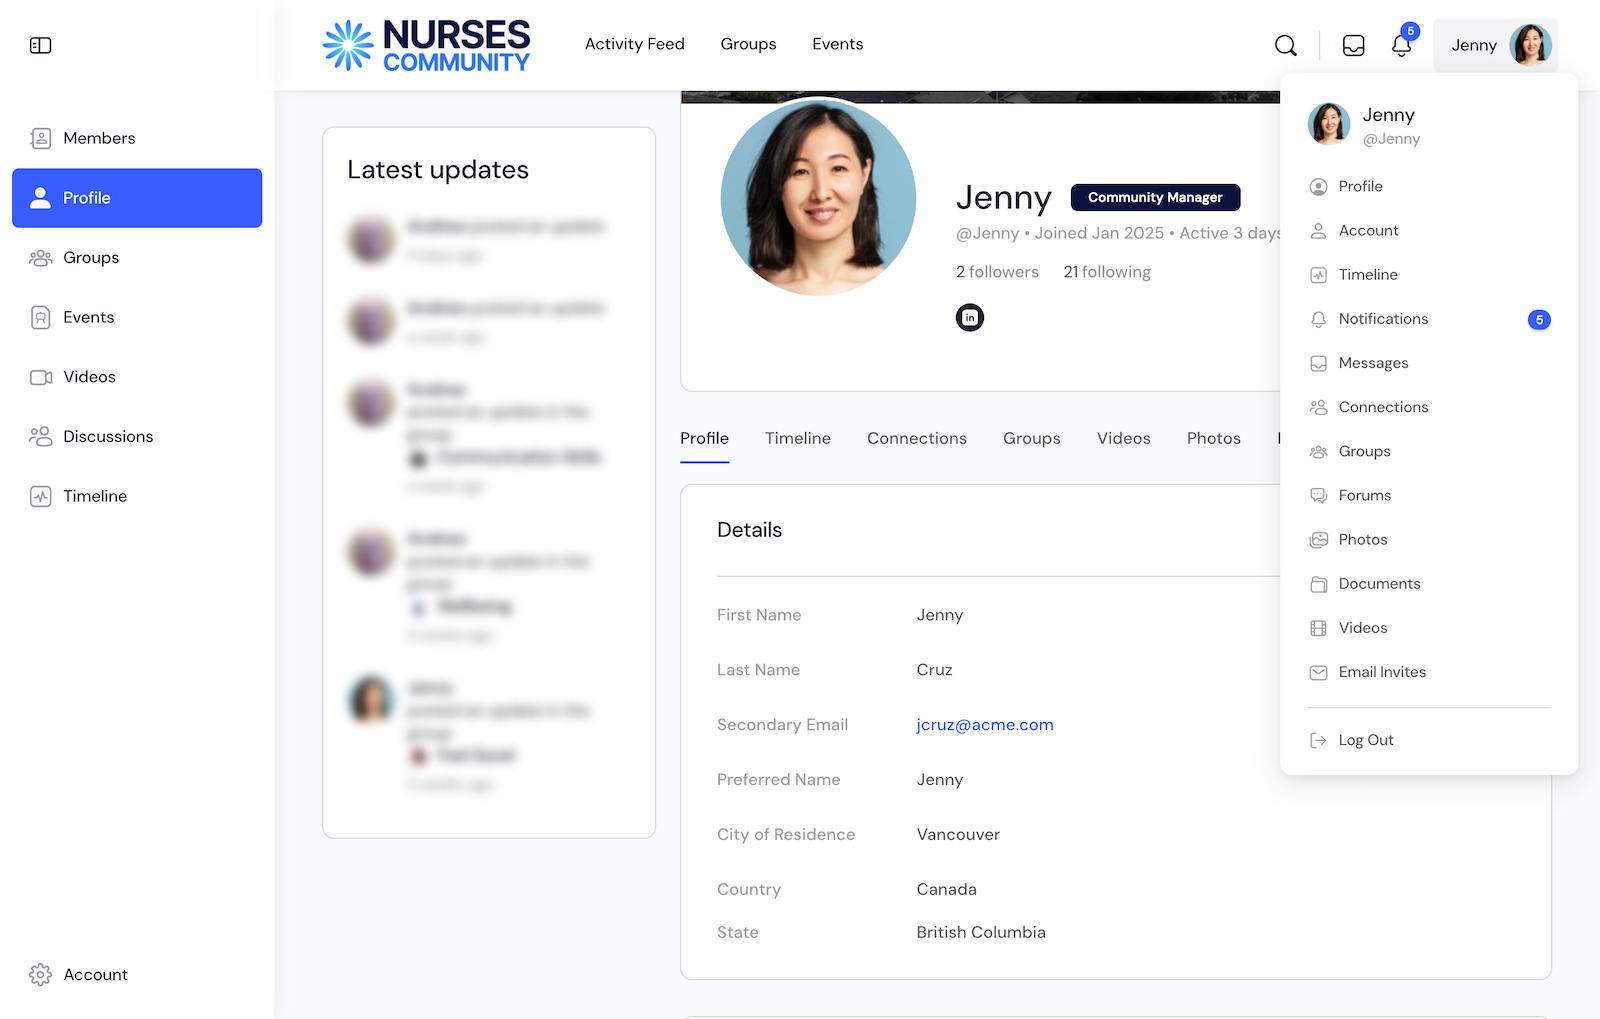Click the jcruz@acme.com email link
The height and width of the screenshot is (1019, 1600).
pyautogui.click(x=985, y=724)
